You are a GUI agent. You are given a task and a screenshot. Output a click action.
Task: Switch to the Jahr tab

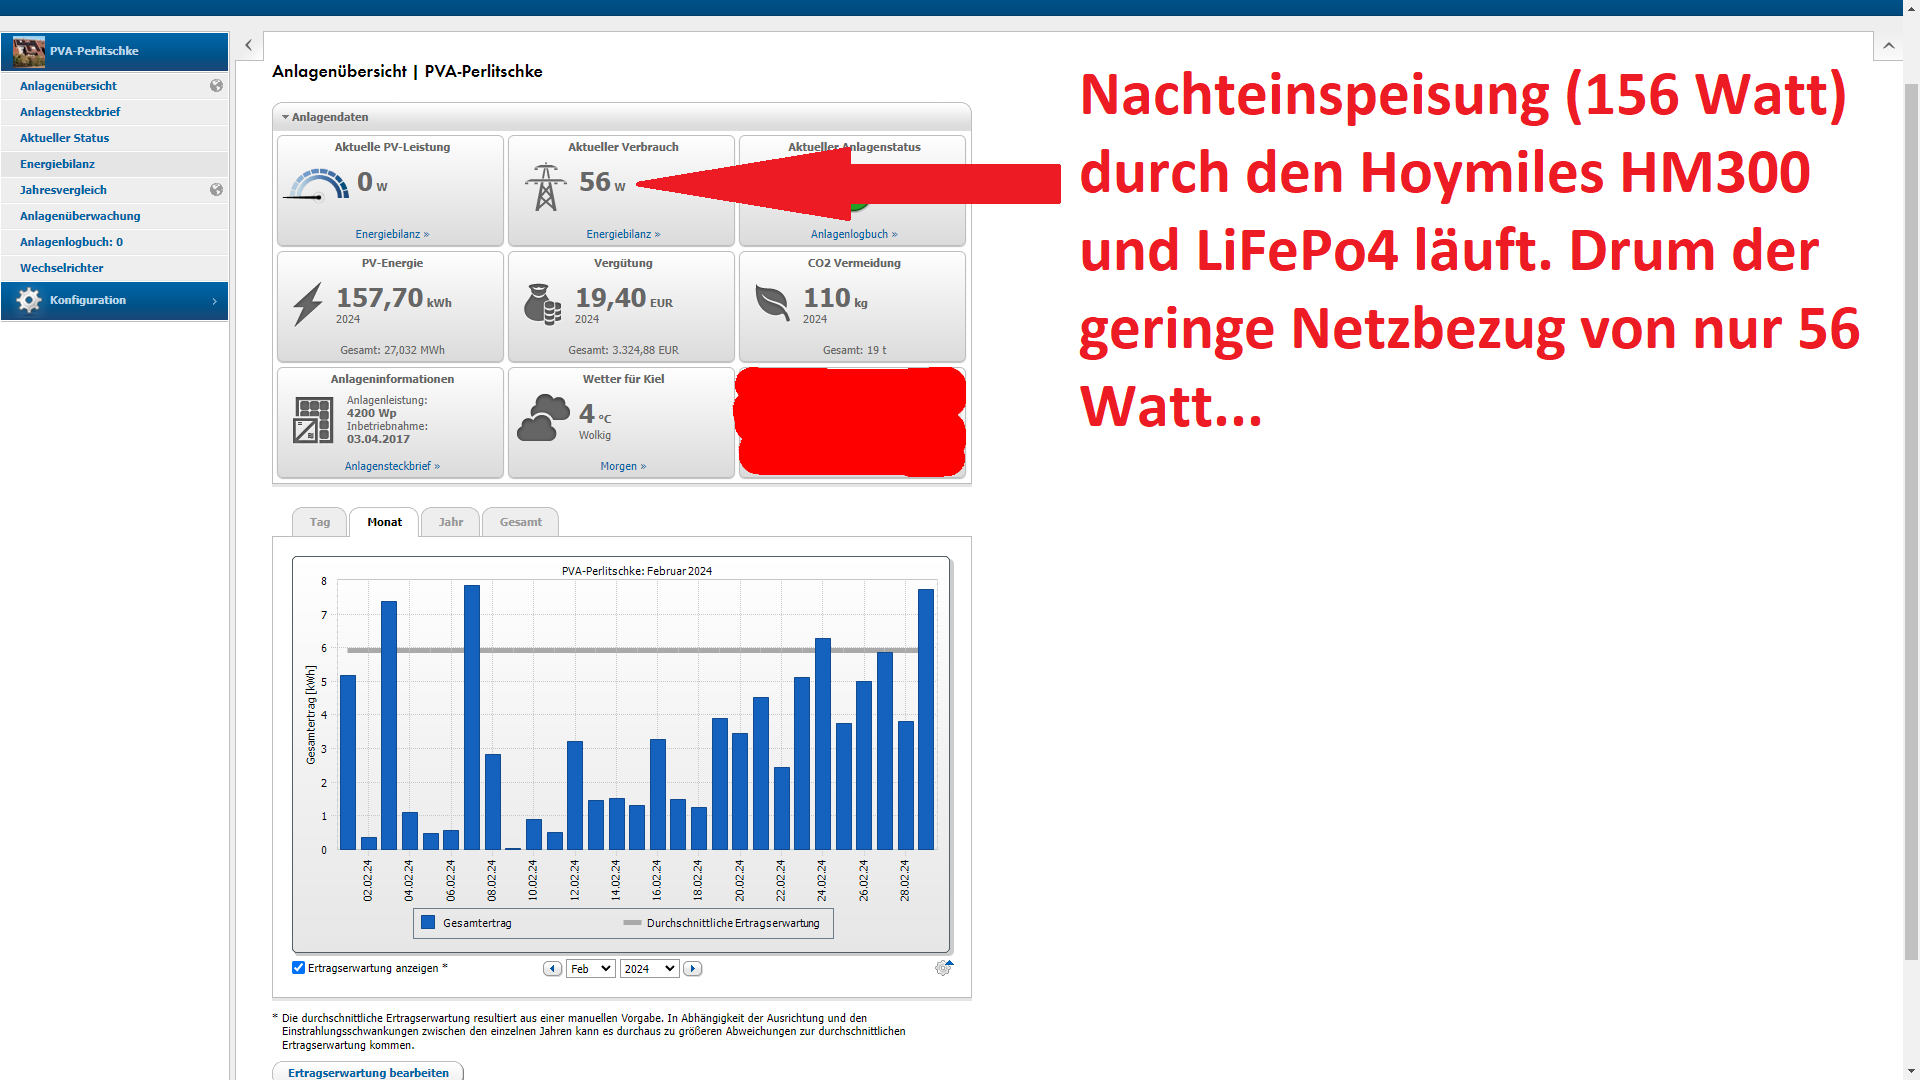pyautogui.click(x=450, y=522)
